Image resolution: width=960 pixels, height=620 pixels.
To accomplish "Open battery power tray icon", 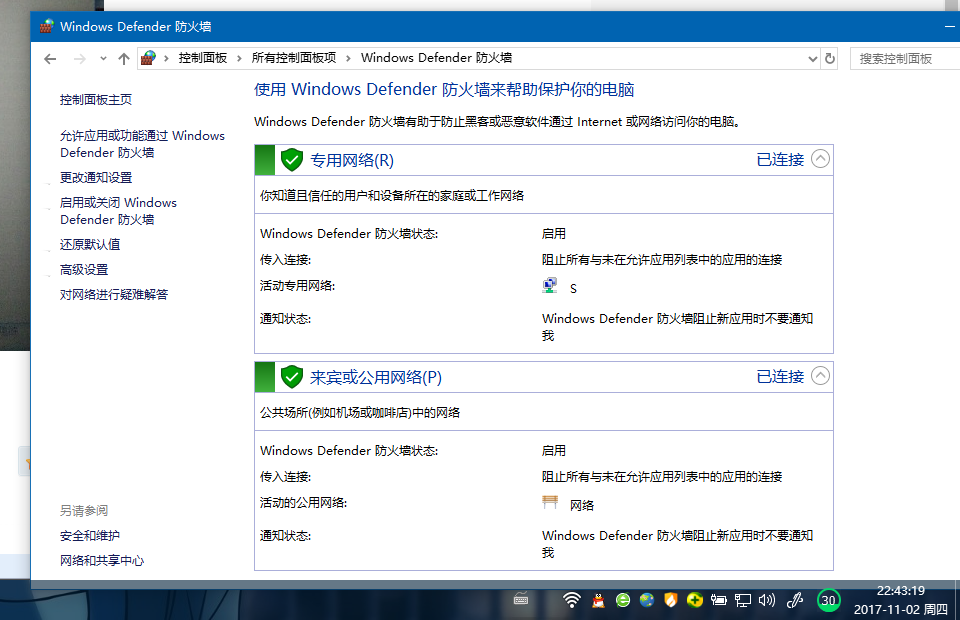I will (718, 600).
